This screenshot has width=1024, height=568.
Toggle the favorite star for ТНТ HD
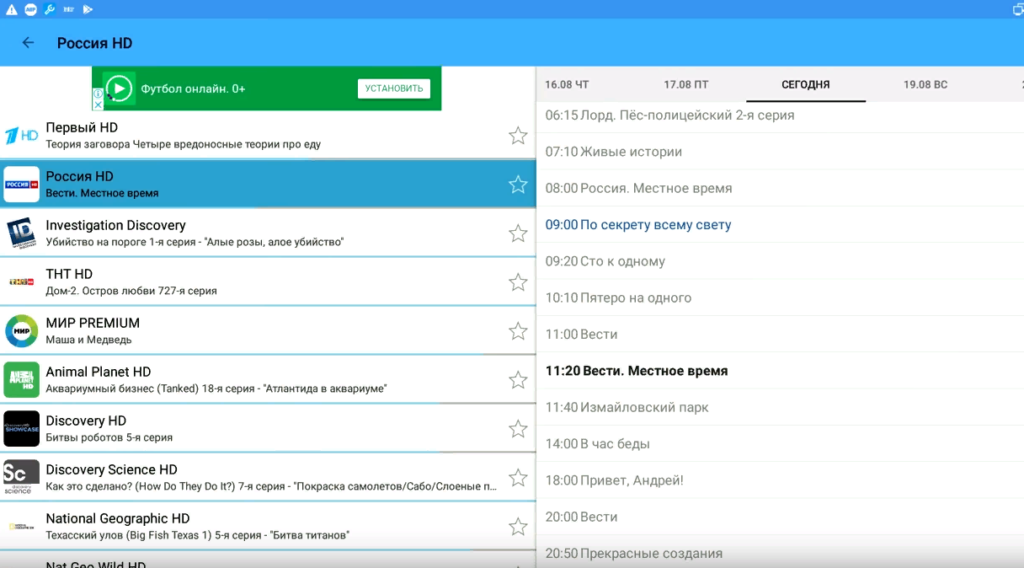coord(518,282)
